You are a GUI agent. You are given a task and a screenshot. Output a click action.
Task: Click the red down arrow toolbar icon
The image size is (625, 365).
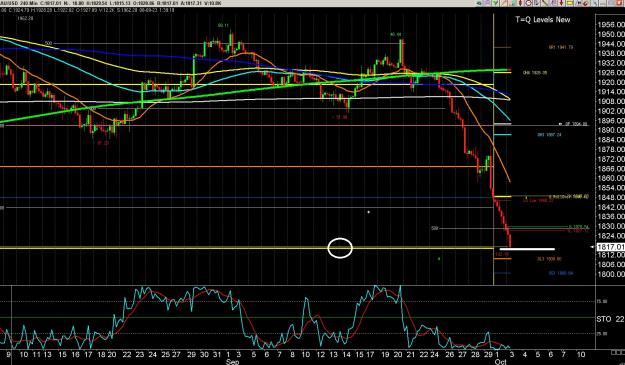point(561,3)
